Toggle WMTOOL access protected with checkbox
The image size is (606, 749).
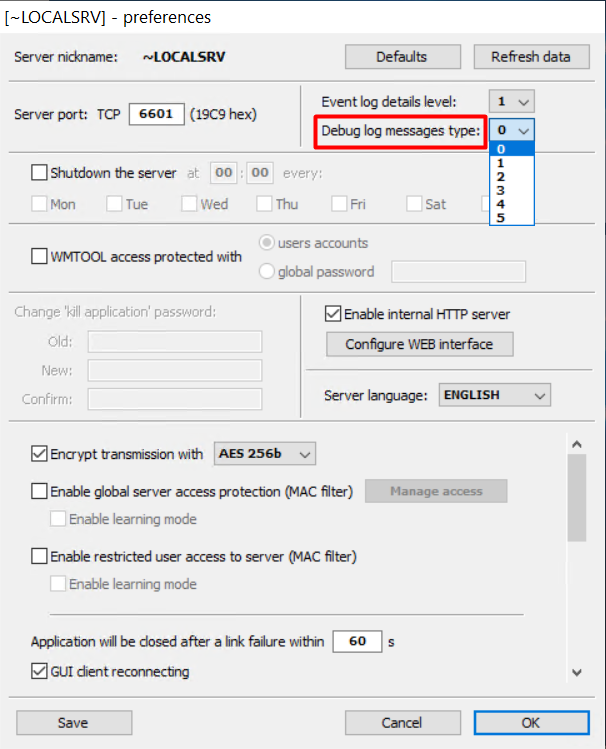coord(40,256)
